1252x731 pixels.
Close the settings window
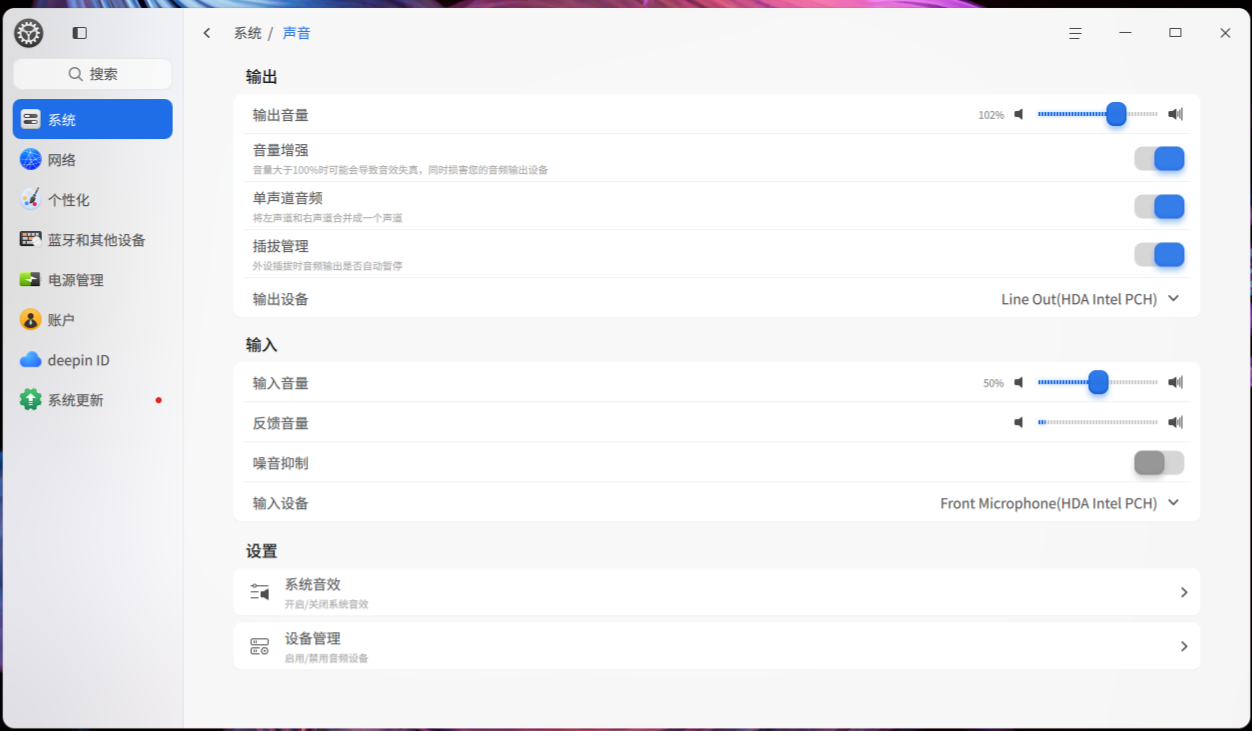click(x=1225, y=33)
